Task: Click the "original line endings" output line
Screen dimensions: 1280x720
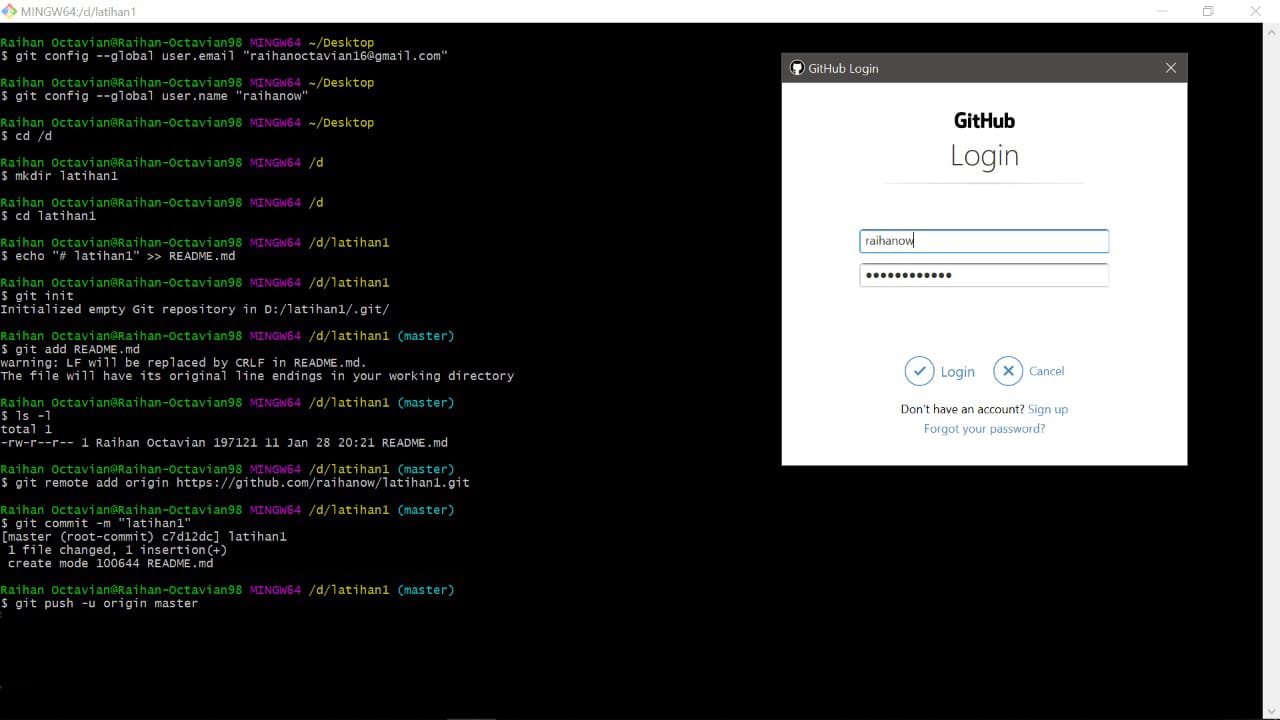Action: pyautogui.click(x=257, y=376)
